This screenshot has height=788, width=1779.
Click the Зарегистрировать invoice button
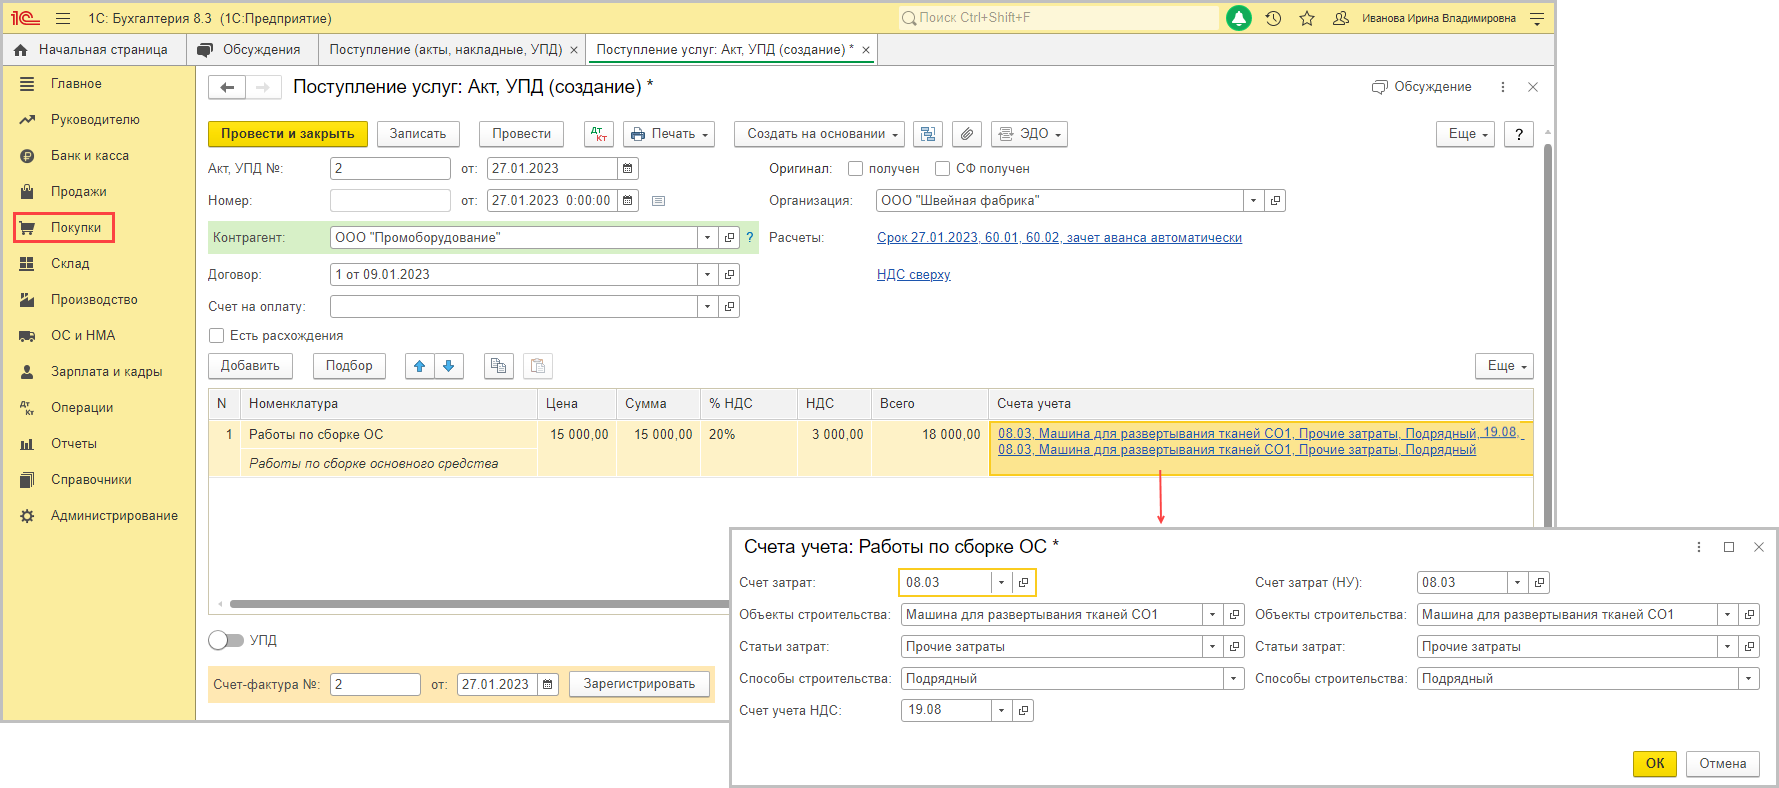[x=640, y=685]
